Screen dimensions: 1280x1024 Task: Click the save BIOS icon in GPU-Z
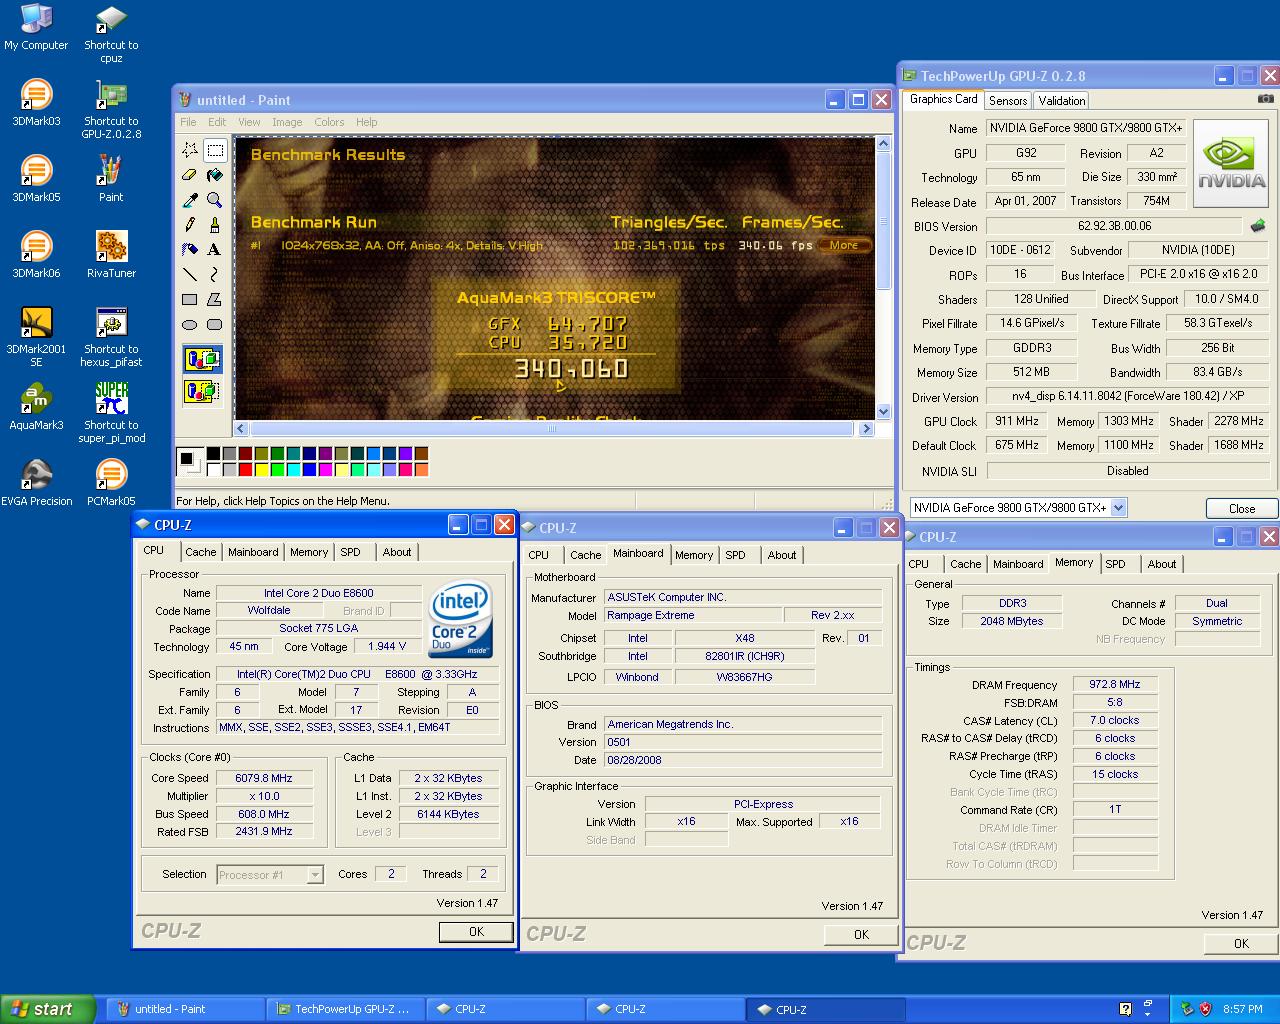click(x=1258, y=226)
